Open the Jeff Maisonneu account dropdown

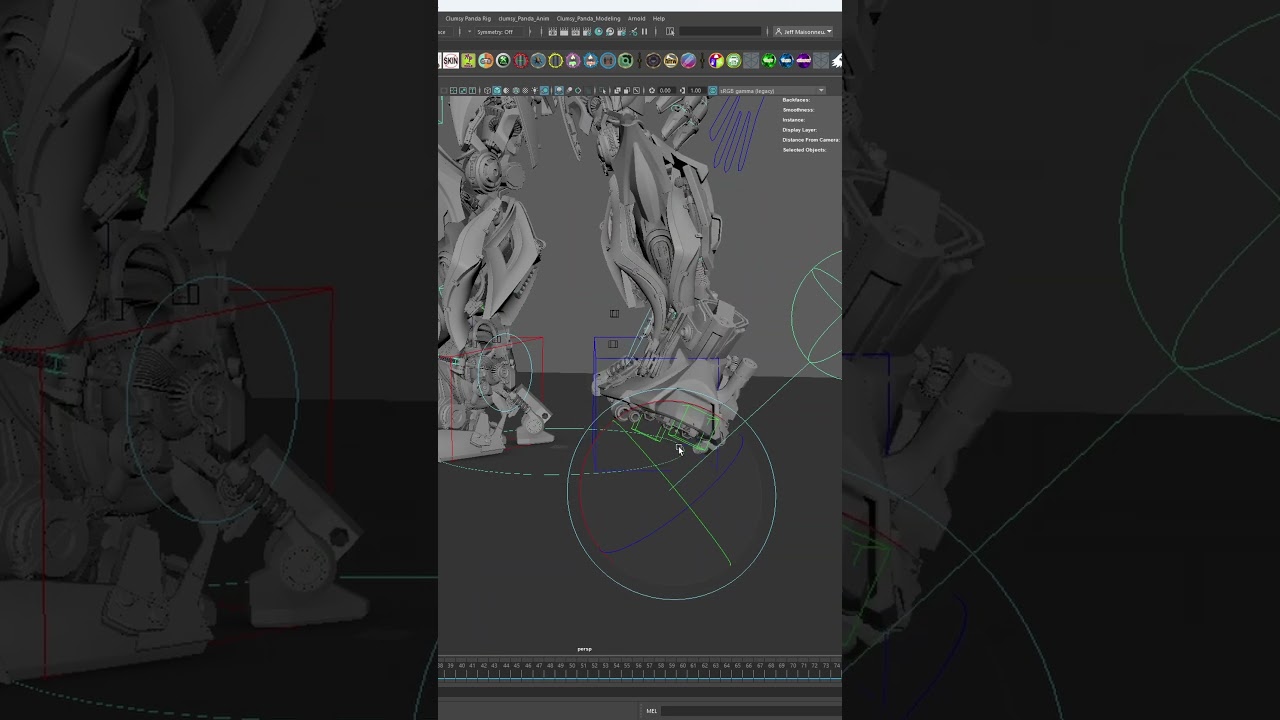(803, 32)
